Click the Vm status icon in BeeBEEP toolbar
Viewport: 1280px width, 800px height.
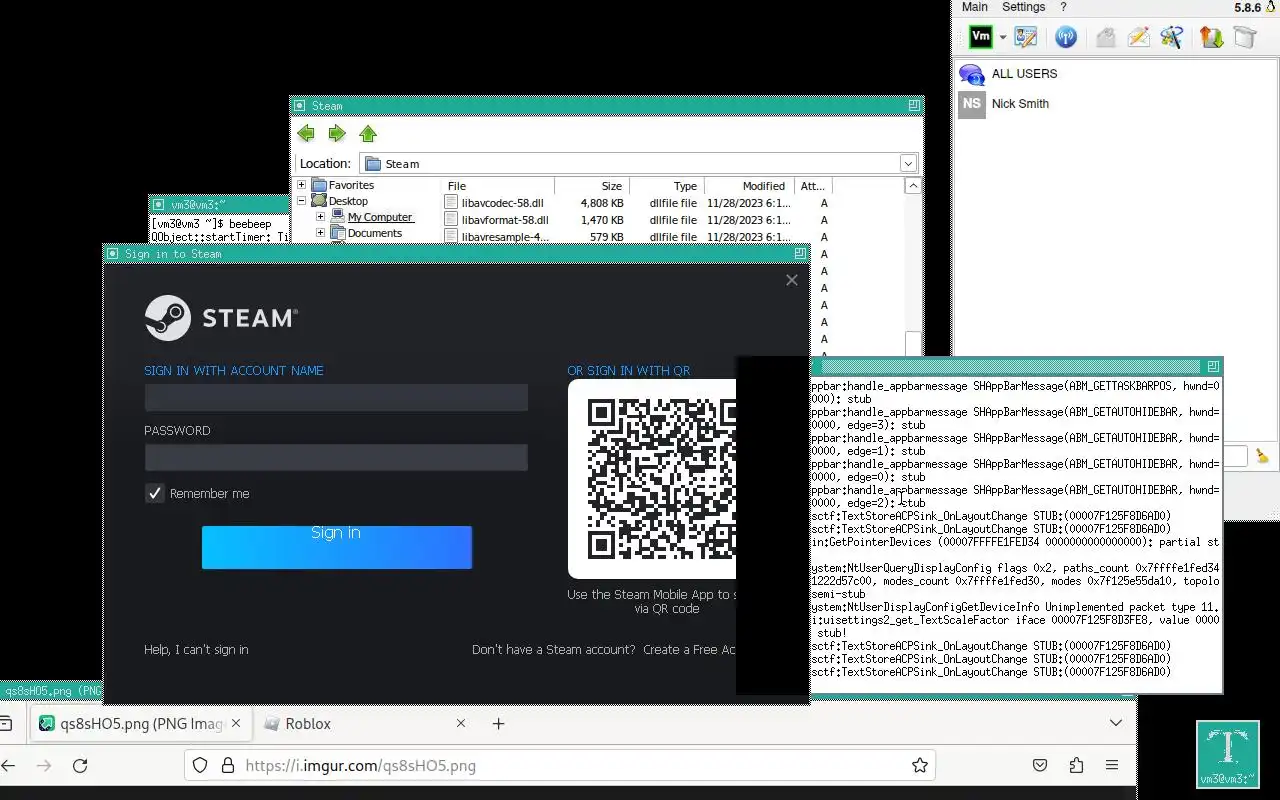tap(981, 37)
